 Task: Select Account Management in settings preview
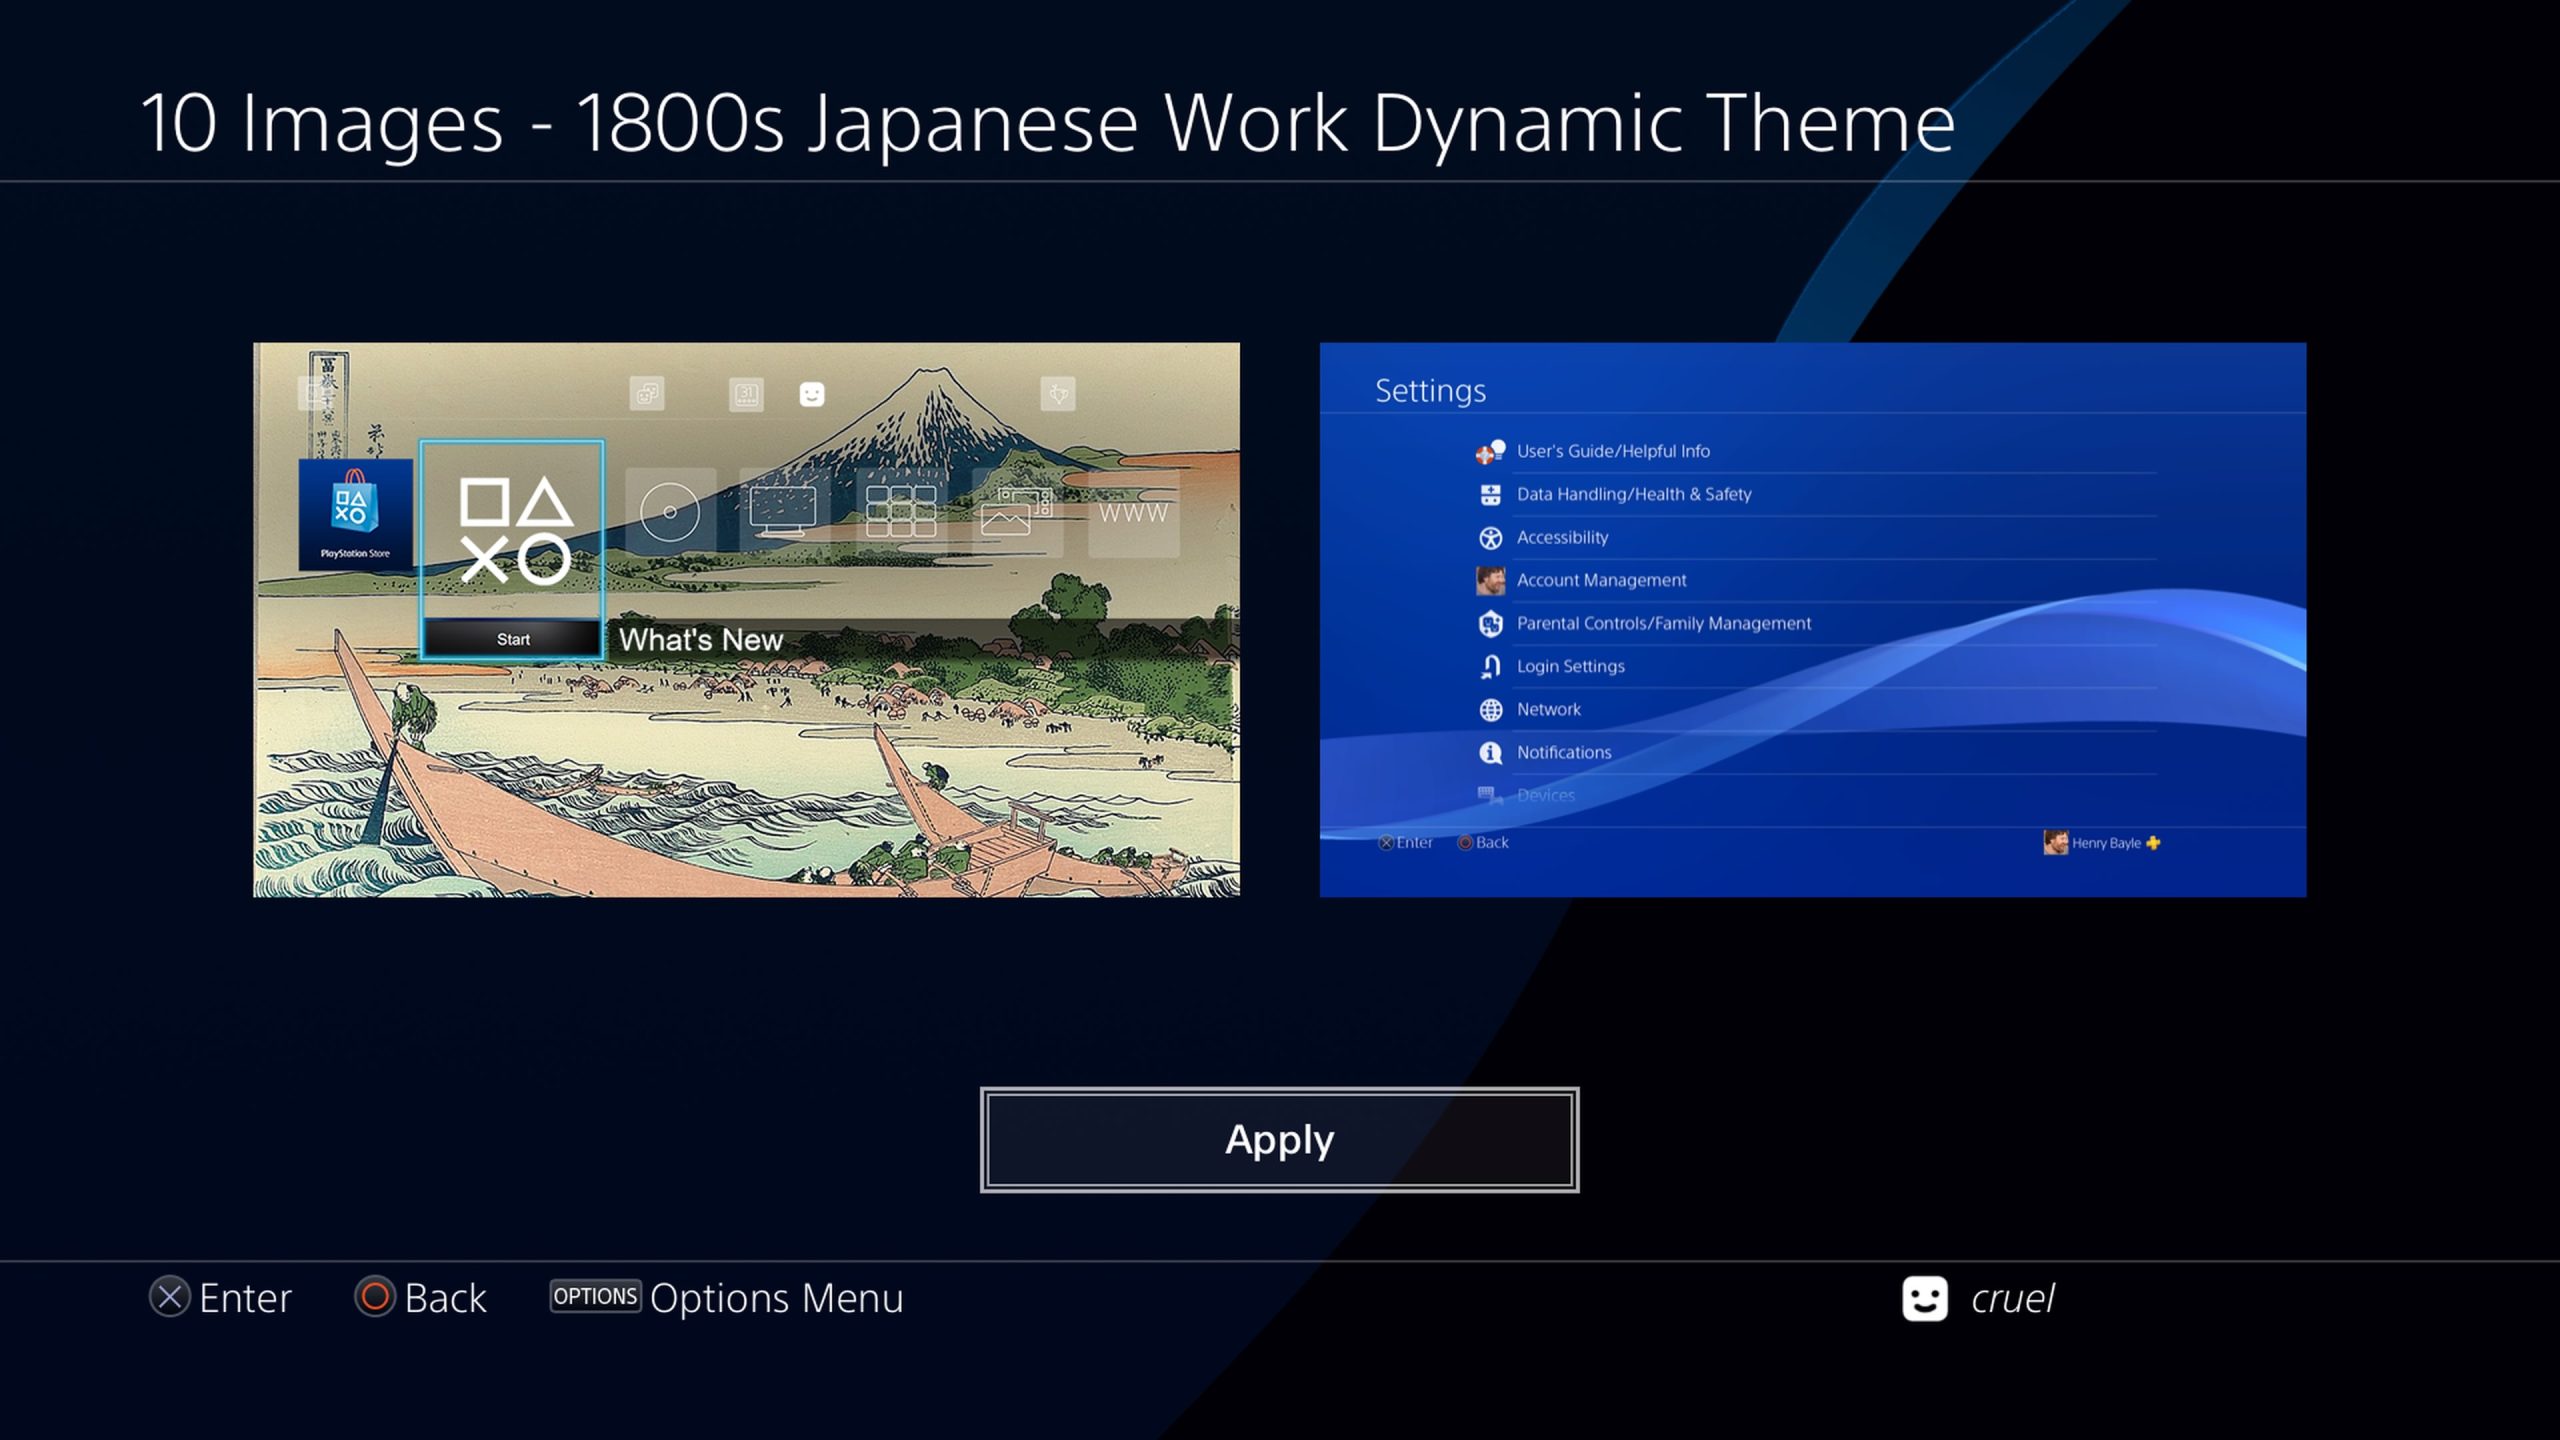coord(1601,580)
